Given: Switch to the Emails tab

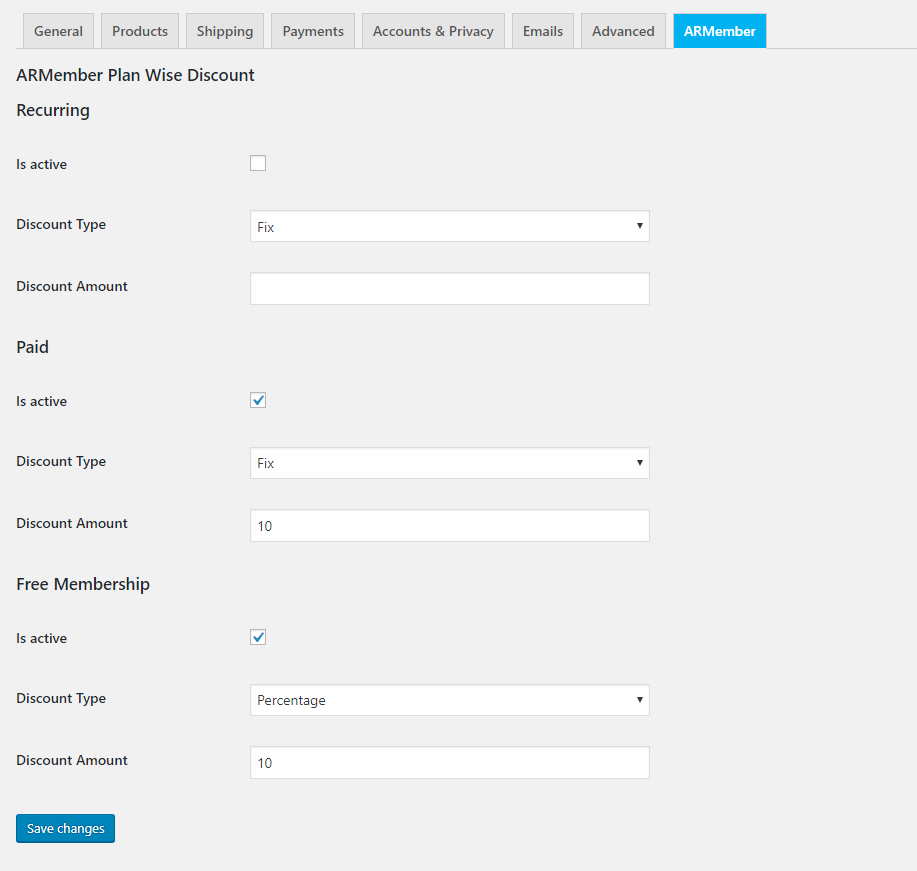Looking at the screenshot, I should click(x=543, y=31).
